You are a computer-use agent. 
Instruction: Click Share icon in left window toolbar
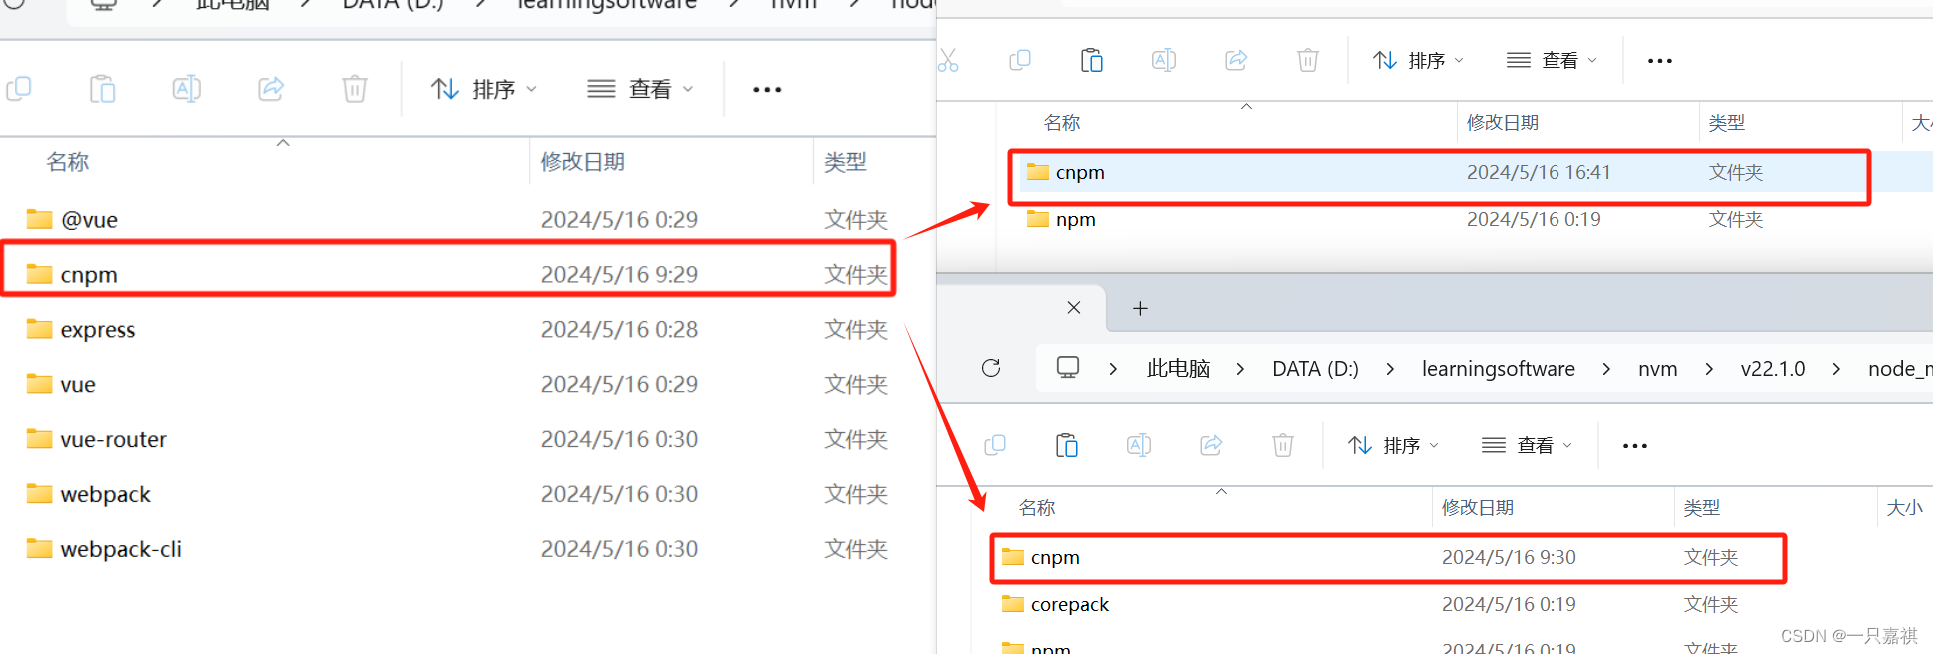pos(271,89)
